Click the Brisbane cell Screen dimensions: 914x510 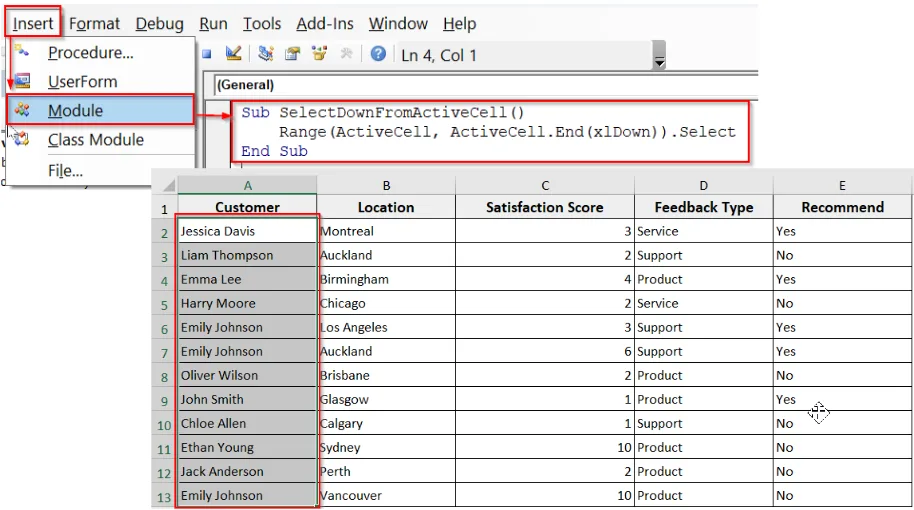(386, 375)
